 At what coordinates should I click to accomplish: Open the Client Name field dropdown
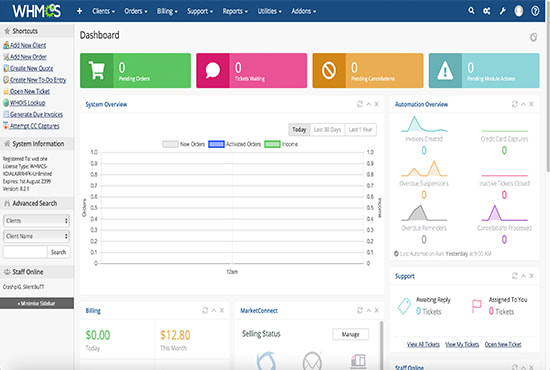click(x=36, y=236)
